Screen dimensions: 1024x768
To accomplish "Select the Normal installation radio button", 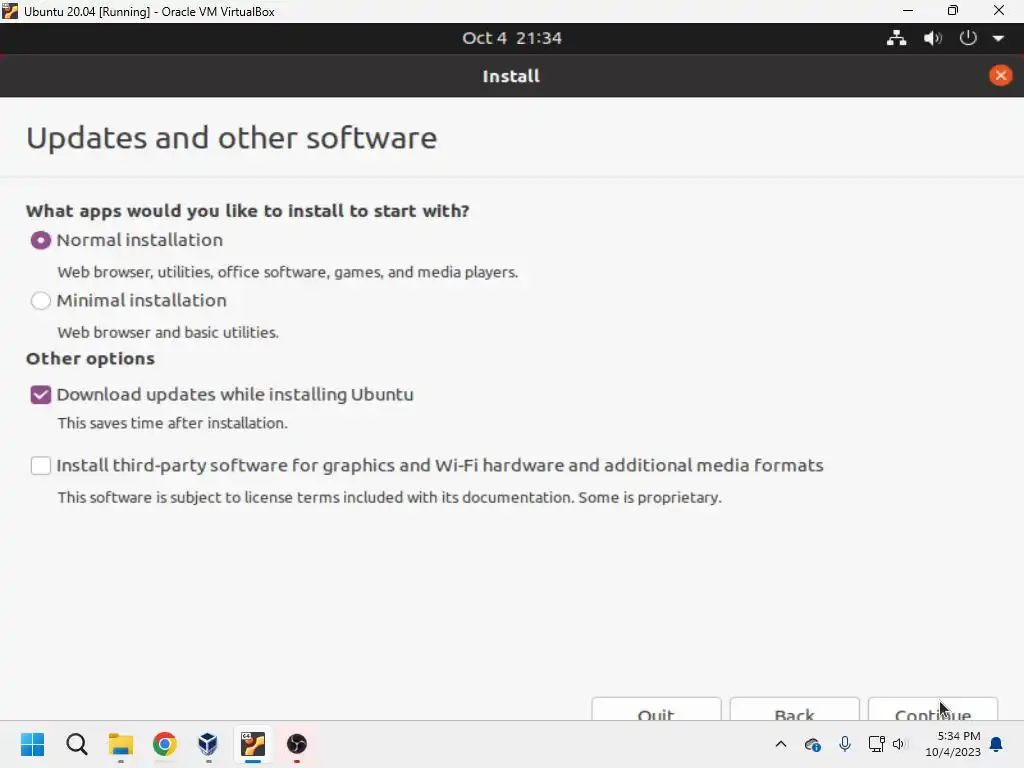I will click(40, 240).
